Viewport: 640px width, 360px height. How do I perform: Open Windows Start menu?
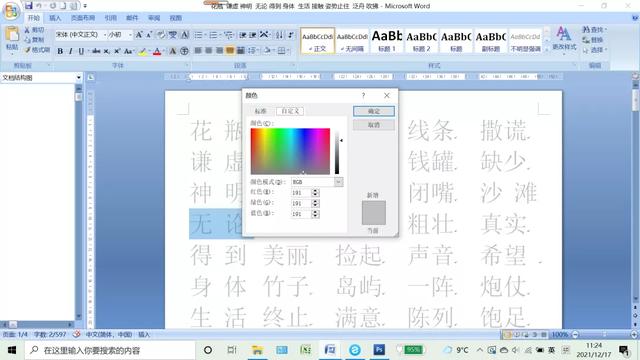point(12,350)
